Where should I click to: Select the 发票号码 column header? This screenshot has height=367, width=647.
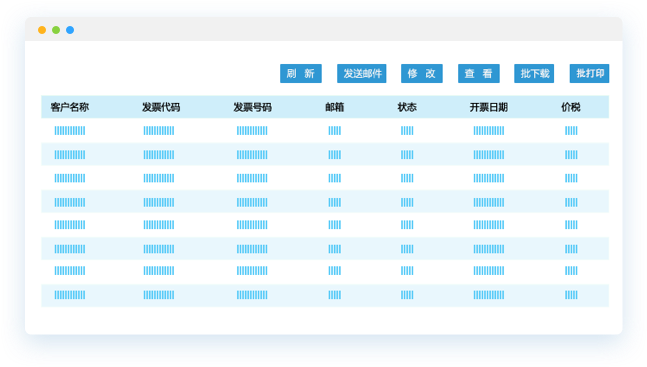coord(252,107)
